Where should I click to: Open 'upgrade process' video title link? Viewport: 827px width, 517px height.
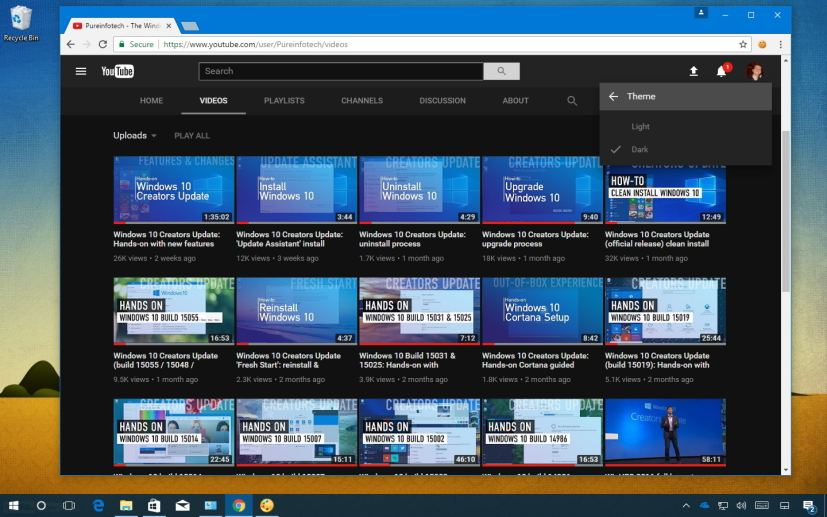tap(535, 239)
